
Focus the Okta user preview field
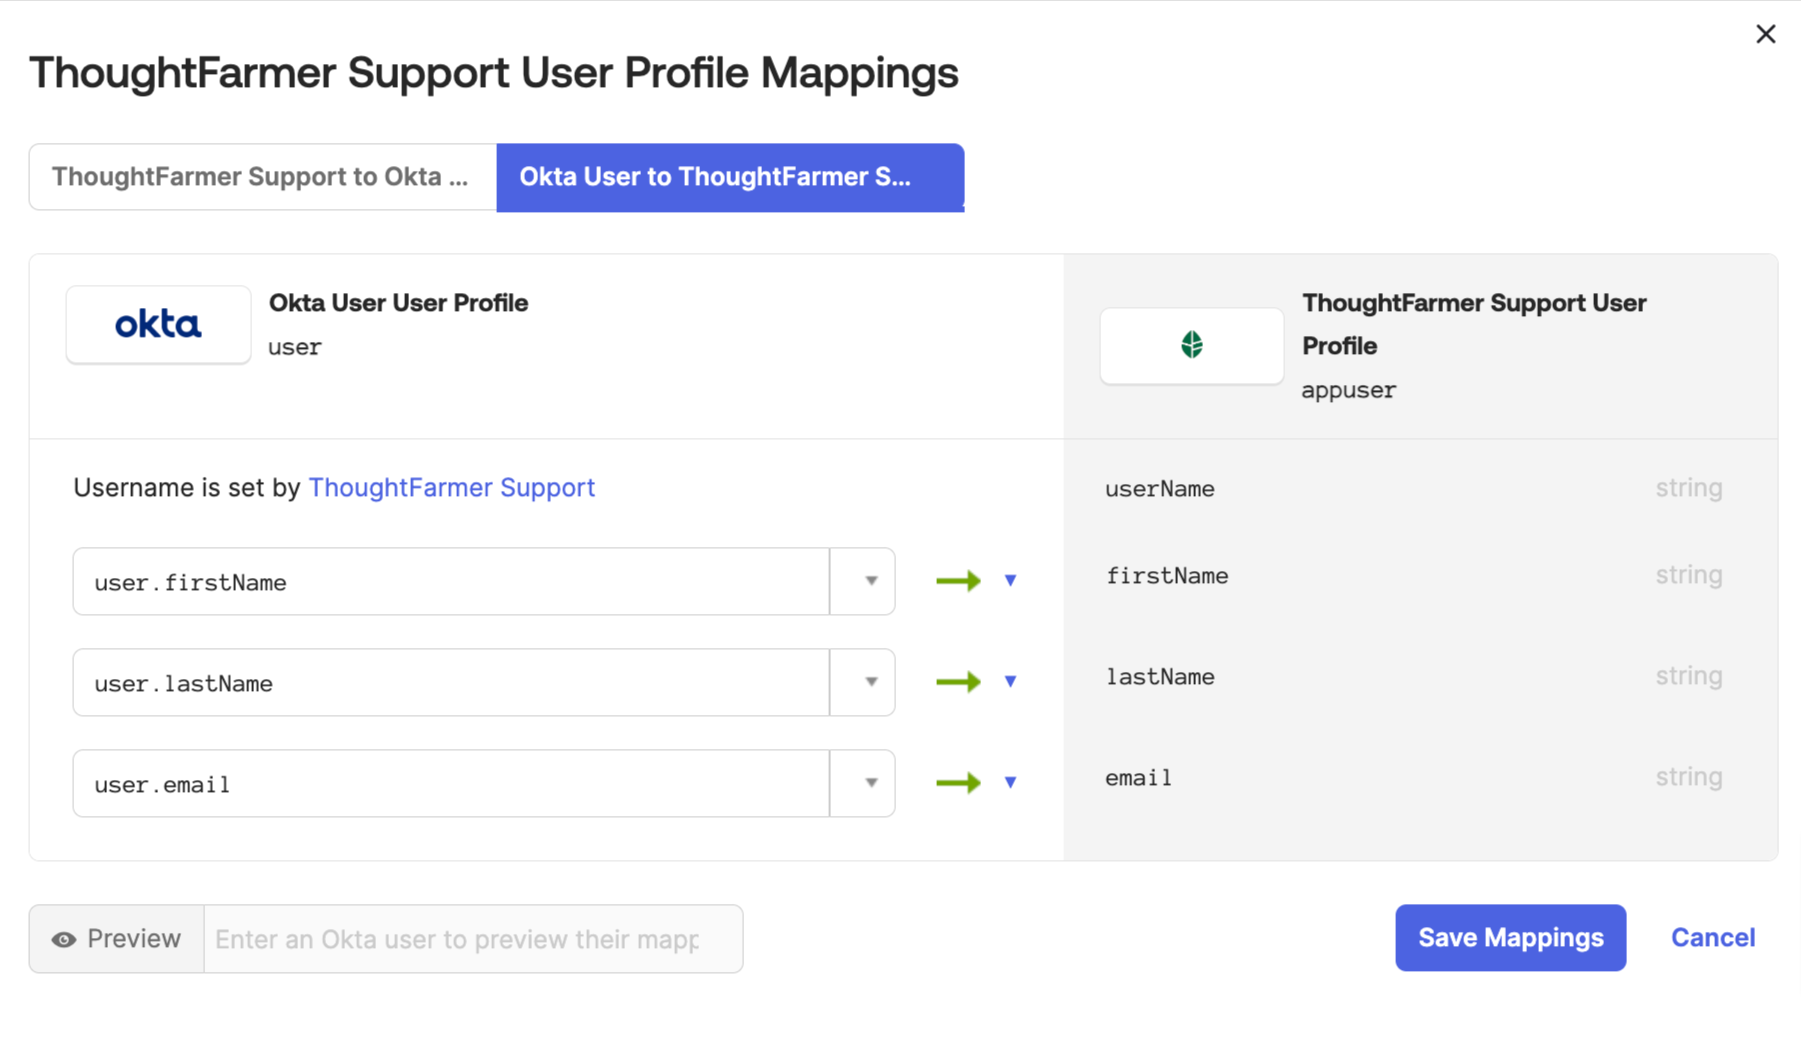[x=473, y=939]
